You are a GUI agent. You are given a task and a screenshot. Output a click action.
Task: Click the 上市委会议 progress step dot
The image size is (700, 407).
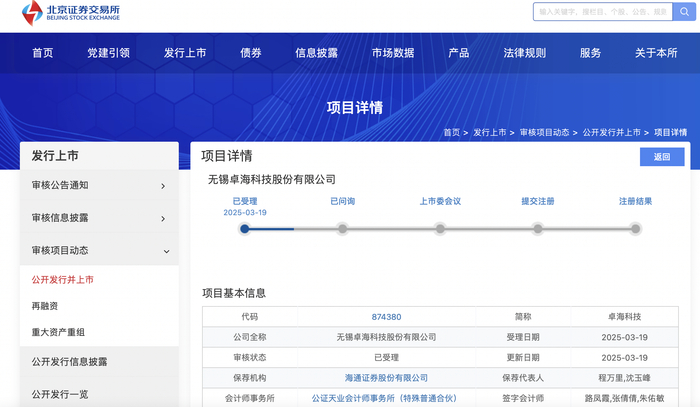point(440,229)
